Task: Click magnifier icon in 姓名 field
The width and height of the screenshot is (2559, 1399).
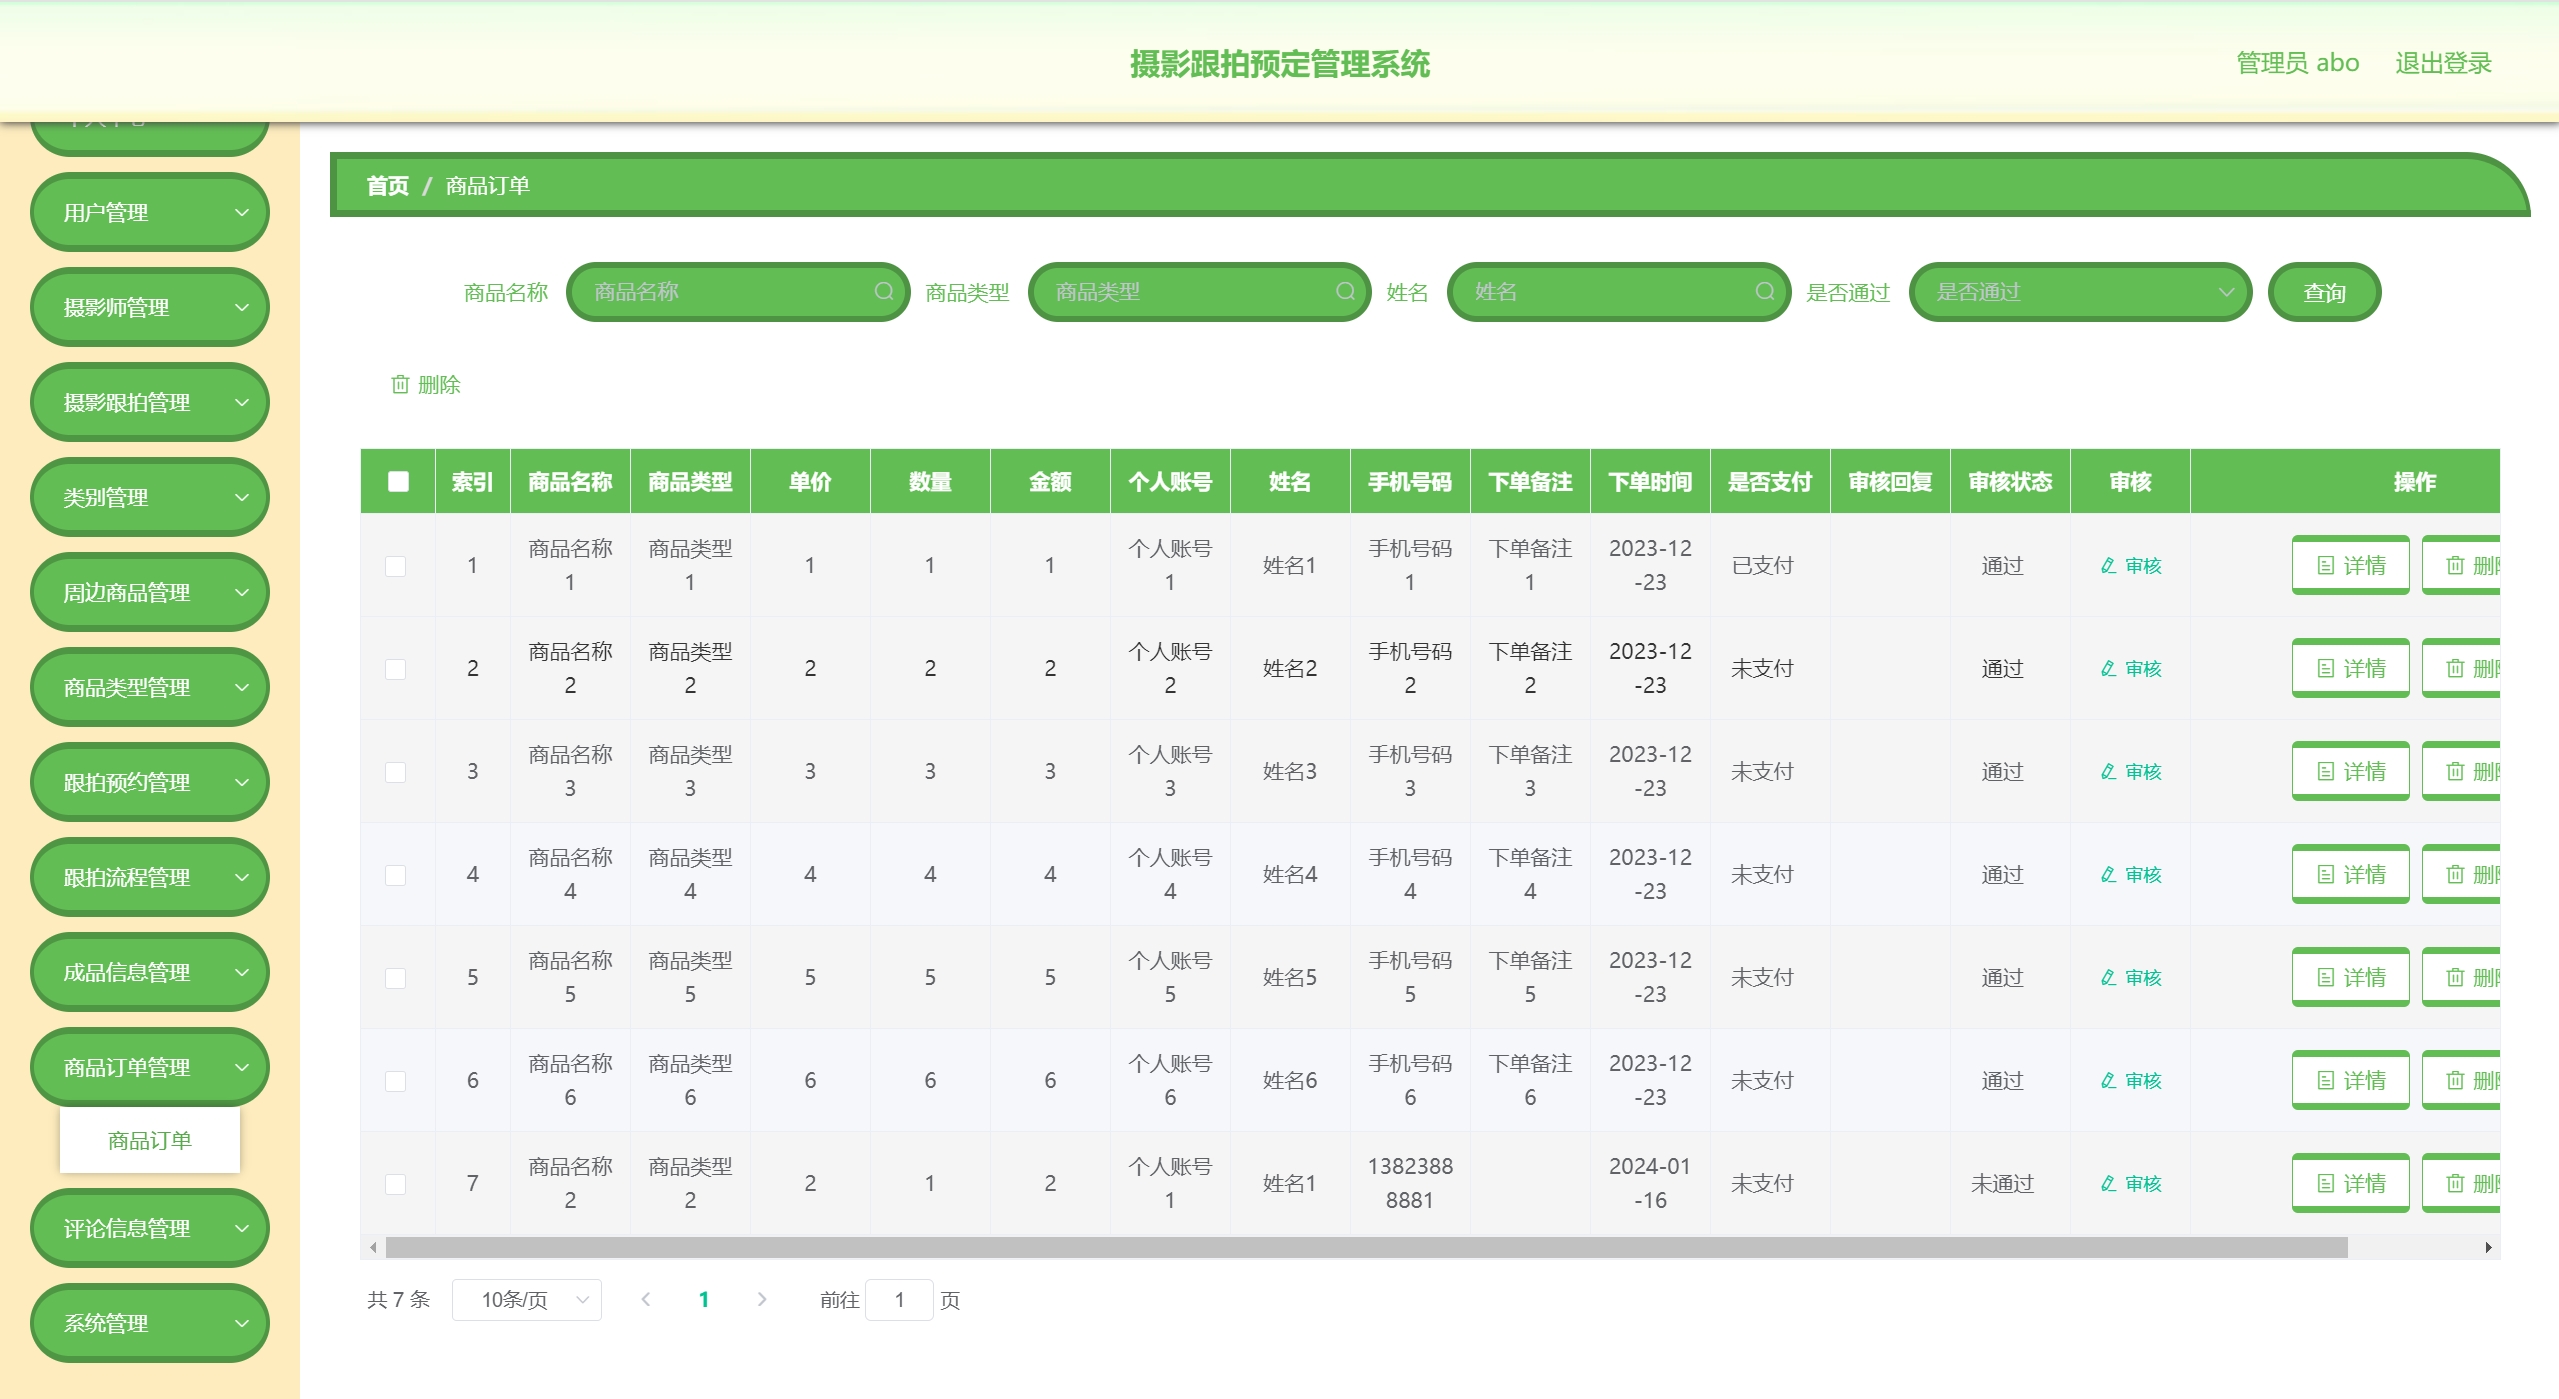Action: pyautogui.click(x=1764, y=292)
